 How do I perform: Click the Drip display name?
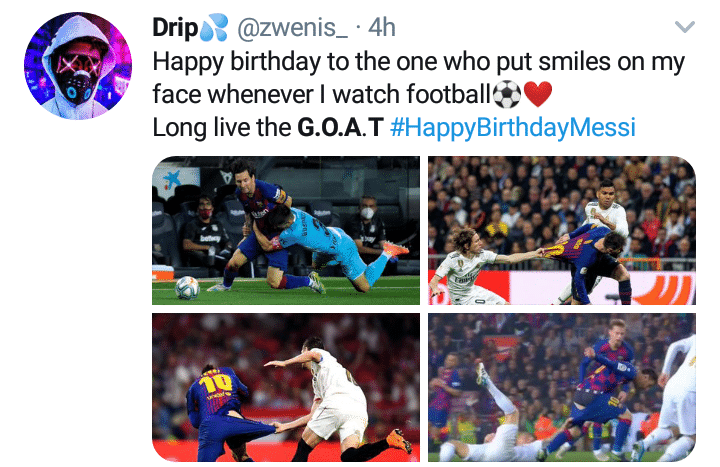coord(175,28)
